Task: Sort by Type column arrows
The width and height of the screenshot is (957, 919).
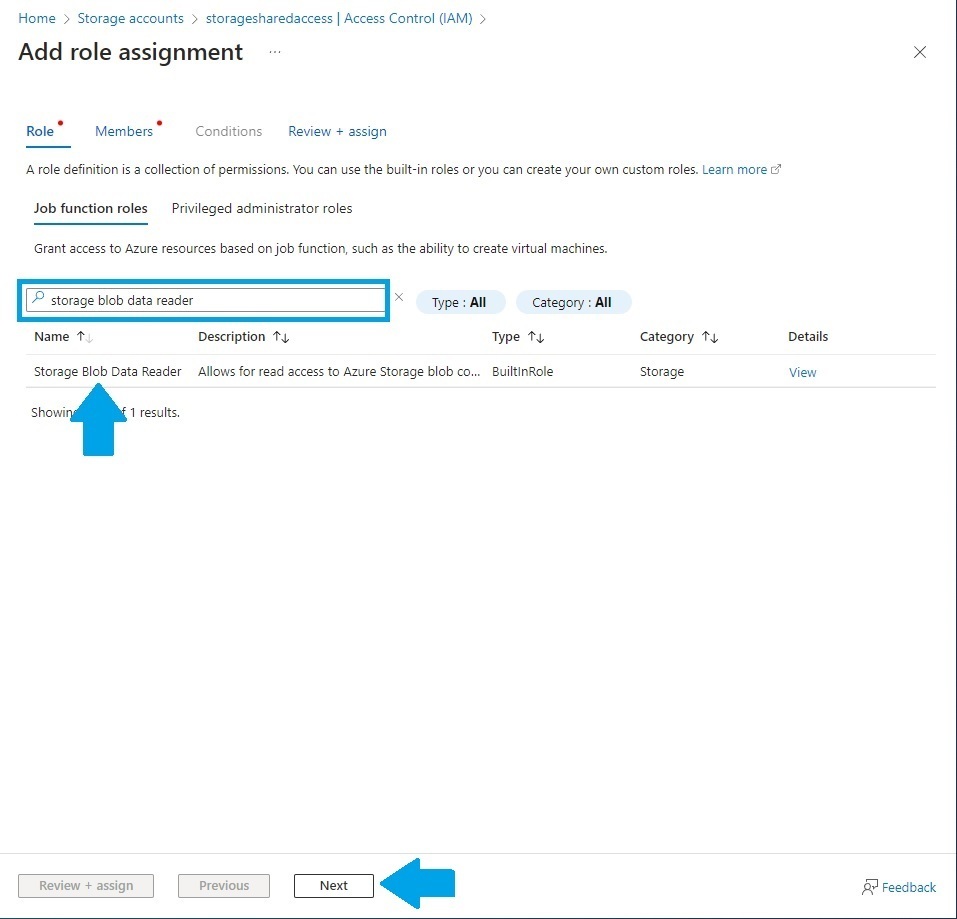Action: [536, 337]
